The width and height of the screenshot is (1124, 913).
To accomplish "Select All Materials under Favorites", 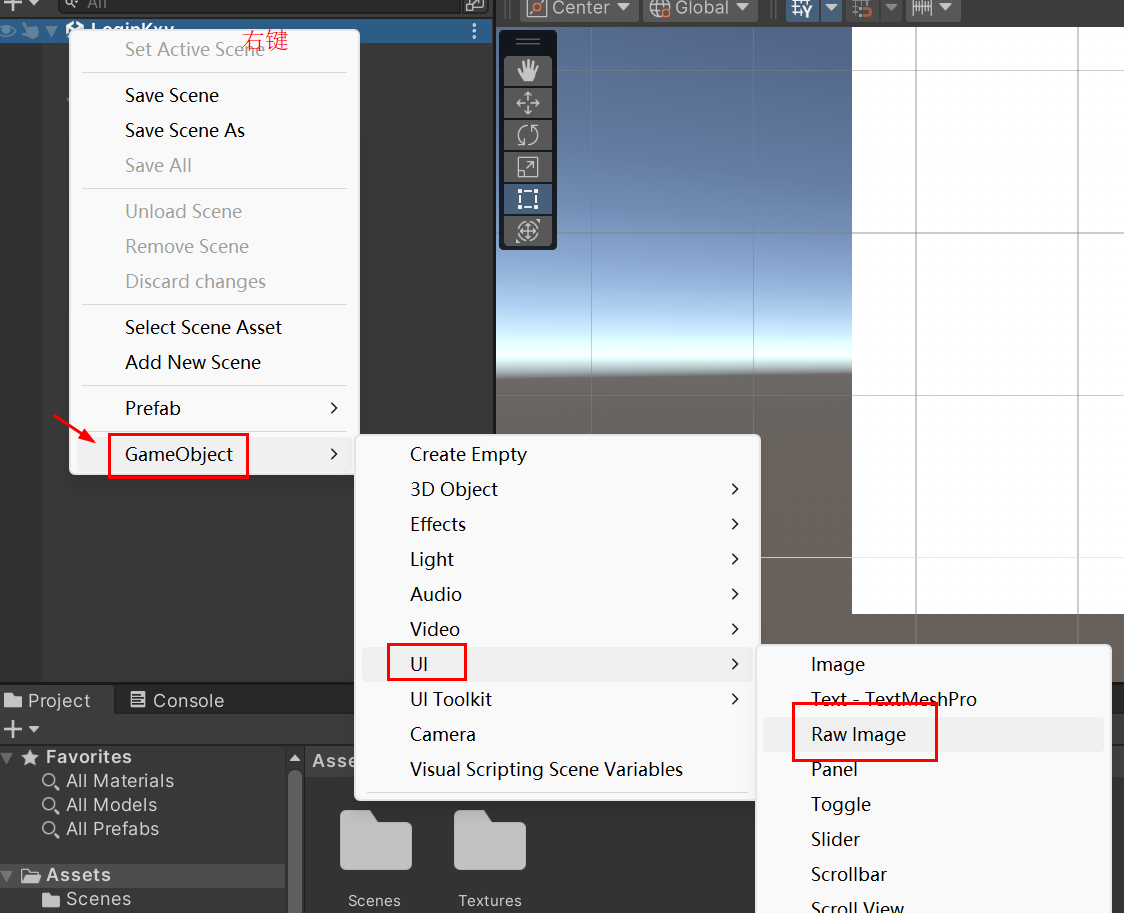I will tap(119, 781).
